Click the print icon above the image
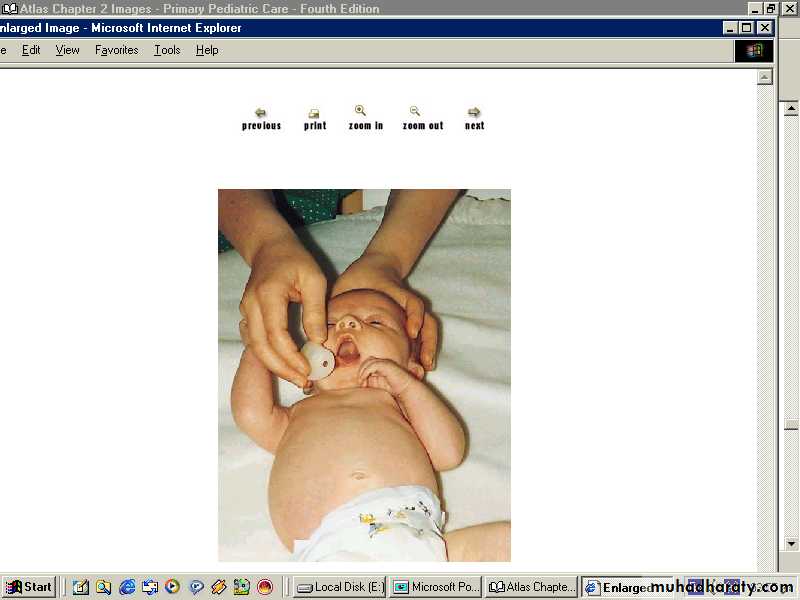 coord(314,113)
